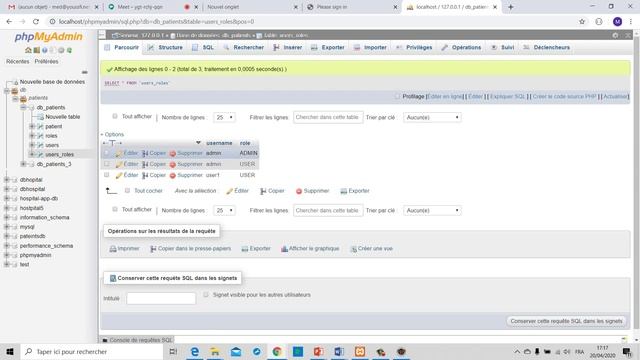Click Filtrer les lignes field above results
The width and height of the screenshot is (640, 360).
click(x=328, y=118)
